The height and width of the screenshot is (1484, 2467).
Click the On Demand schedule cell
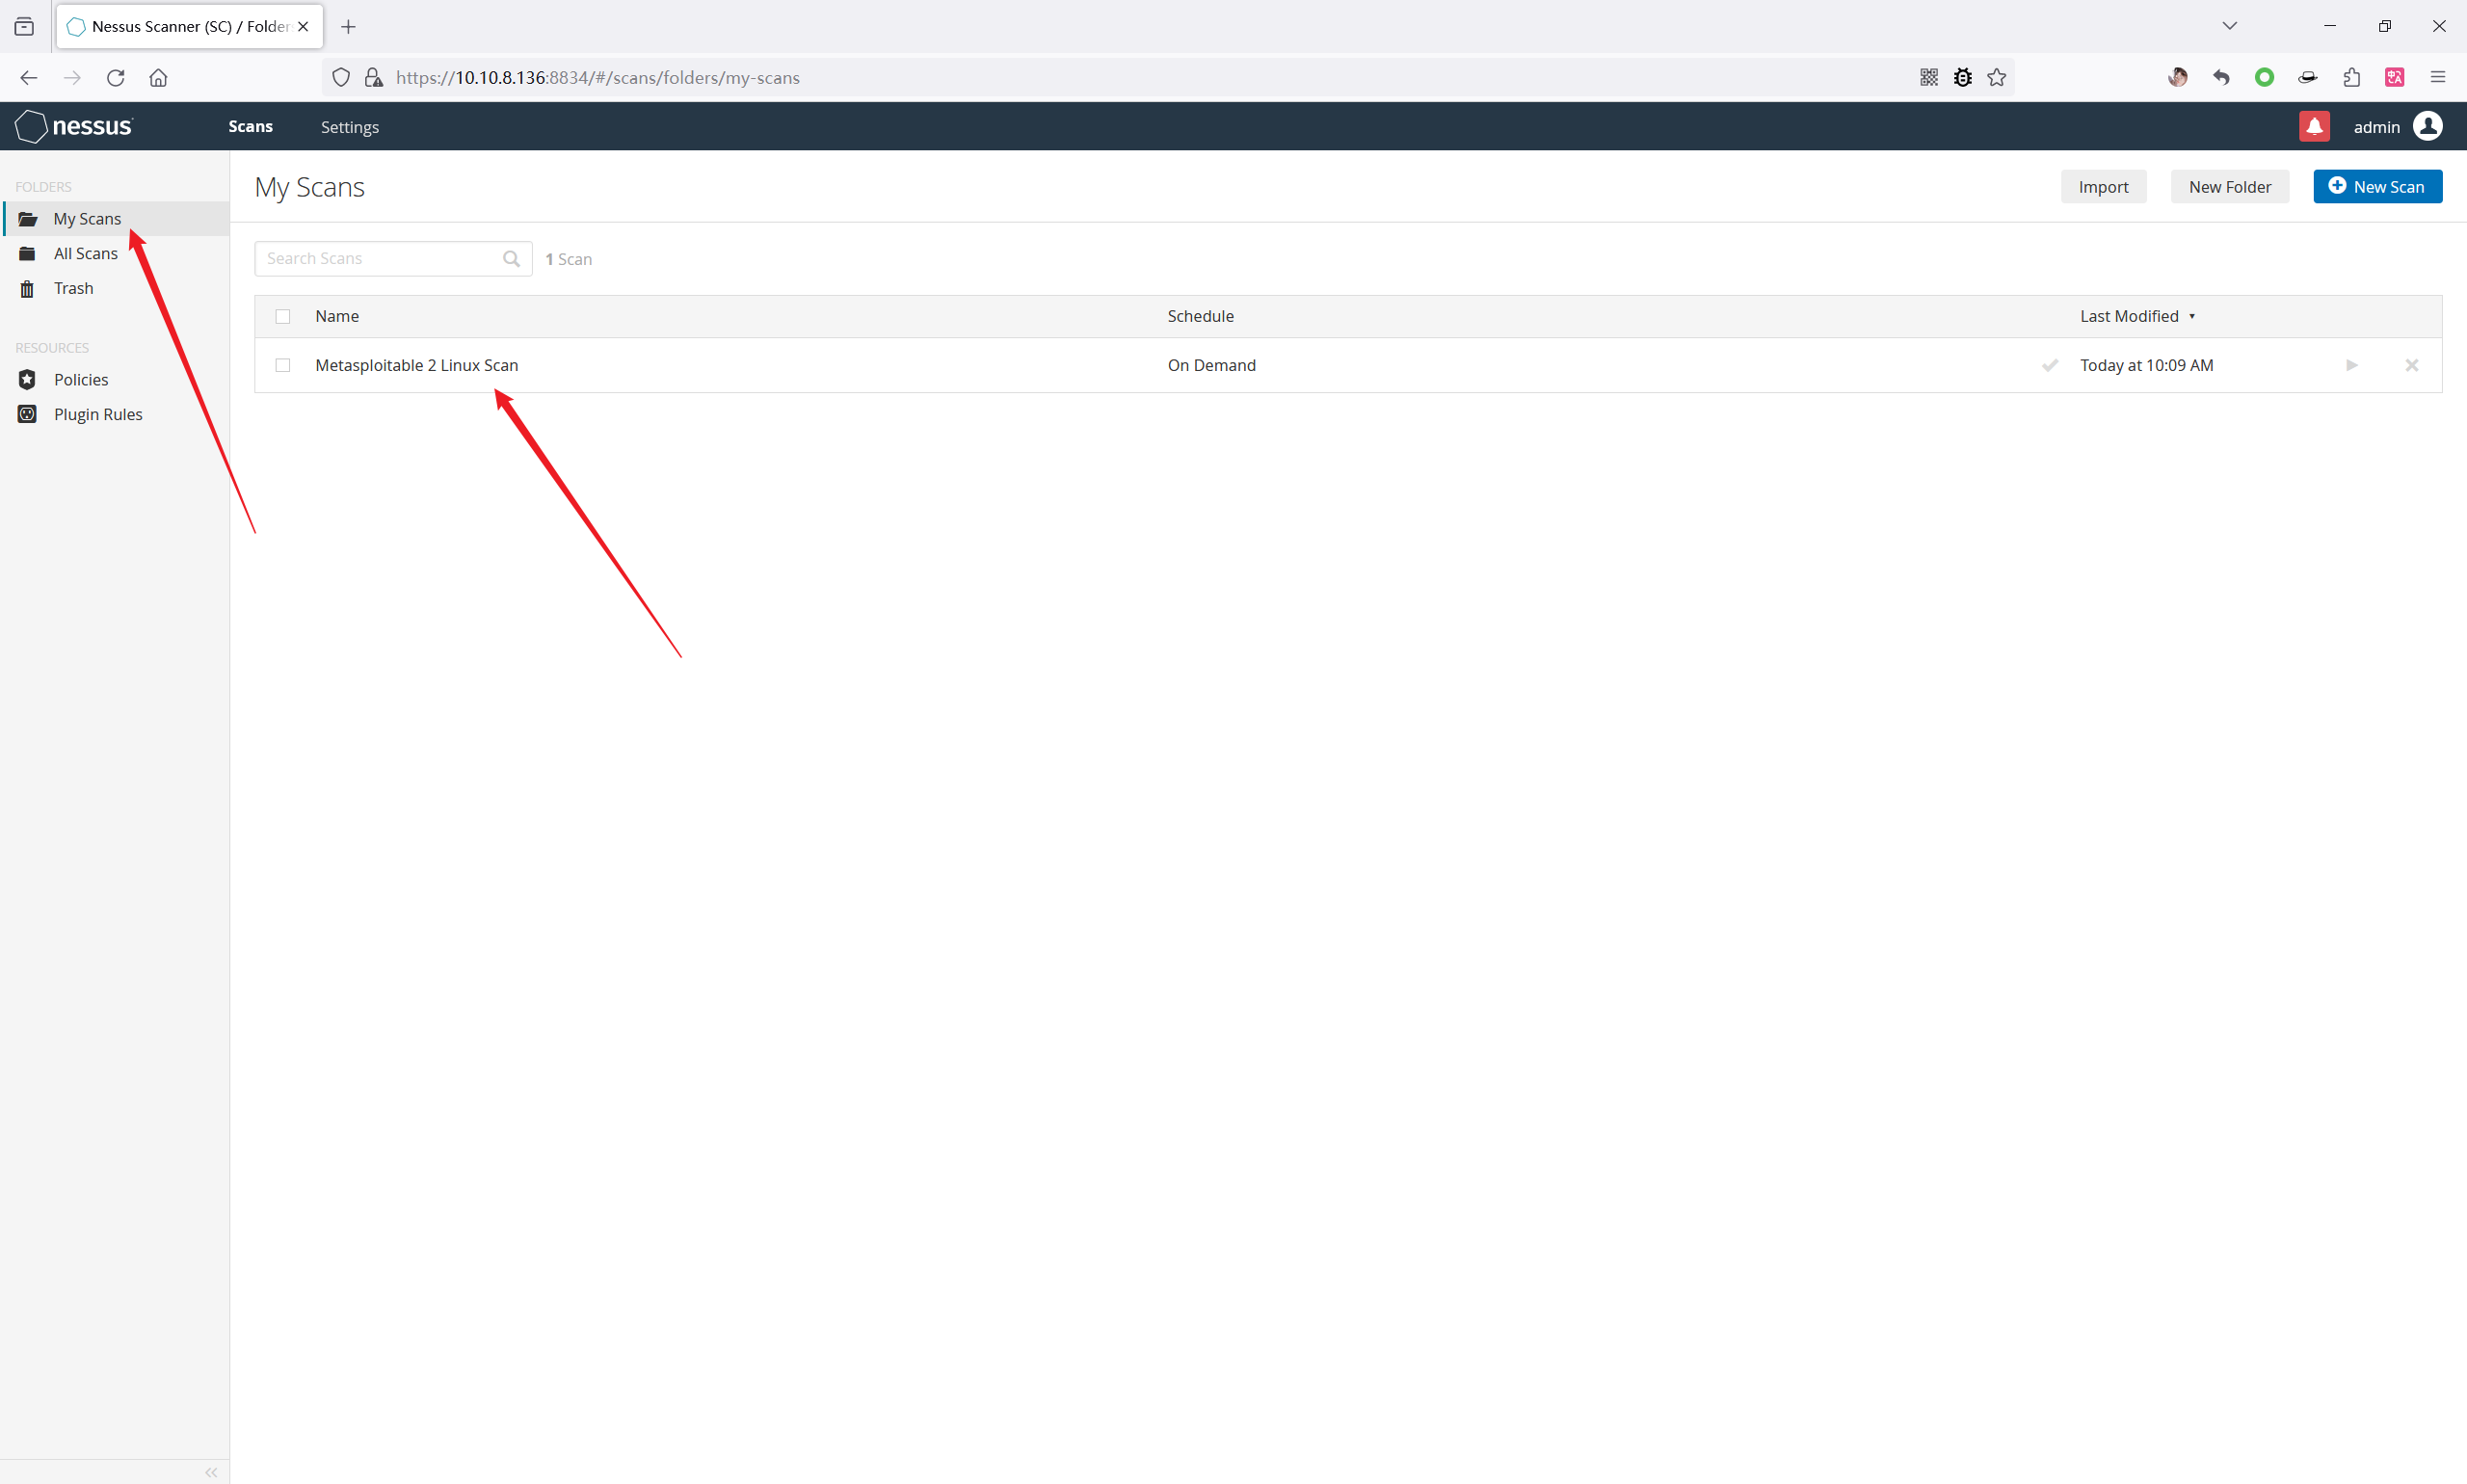tap(1211, 366)
